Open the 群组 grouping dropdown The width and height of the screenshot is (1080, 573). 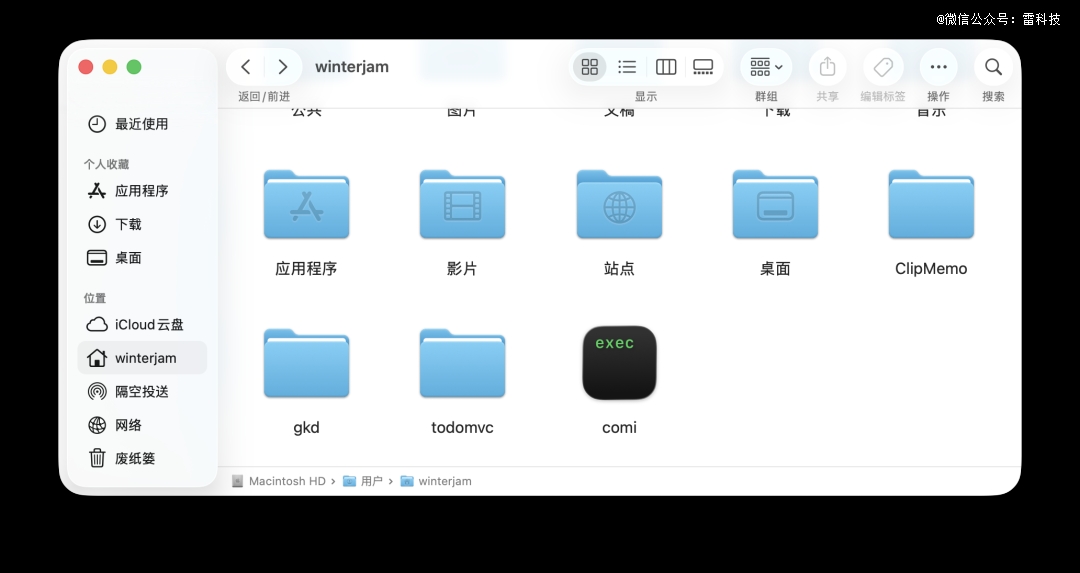pos(766,67)
